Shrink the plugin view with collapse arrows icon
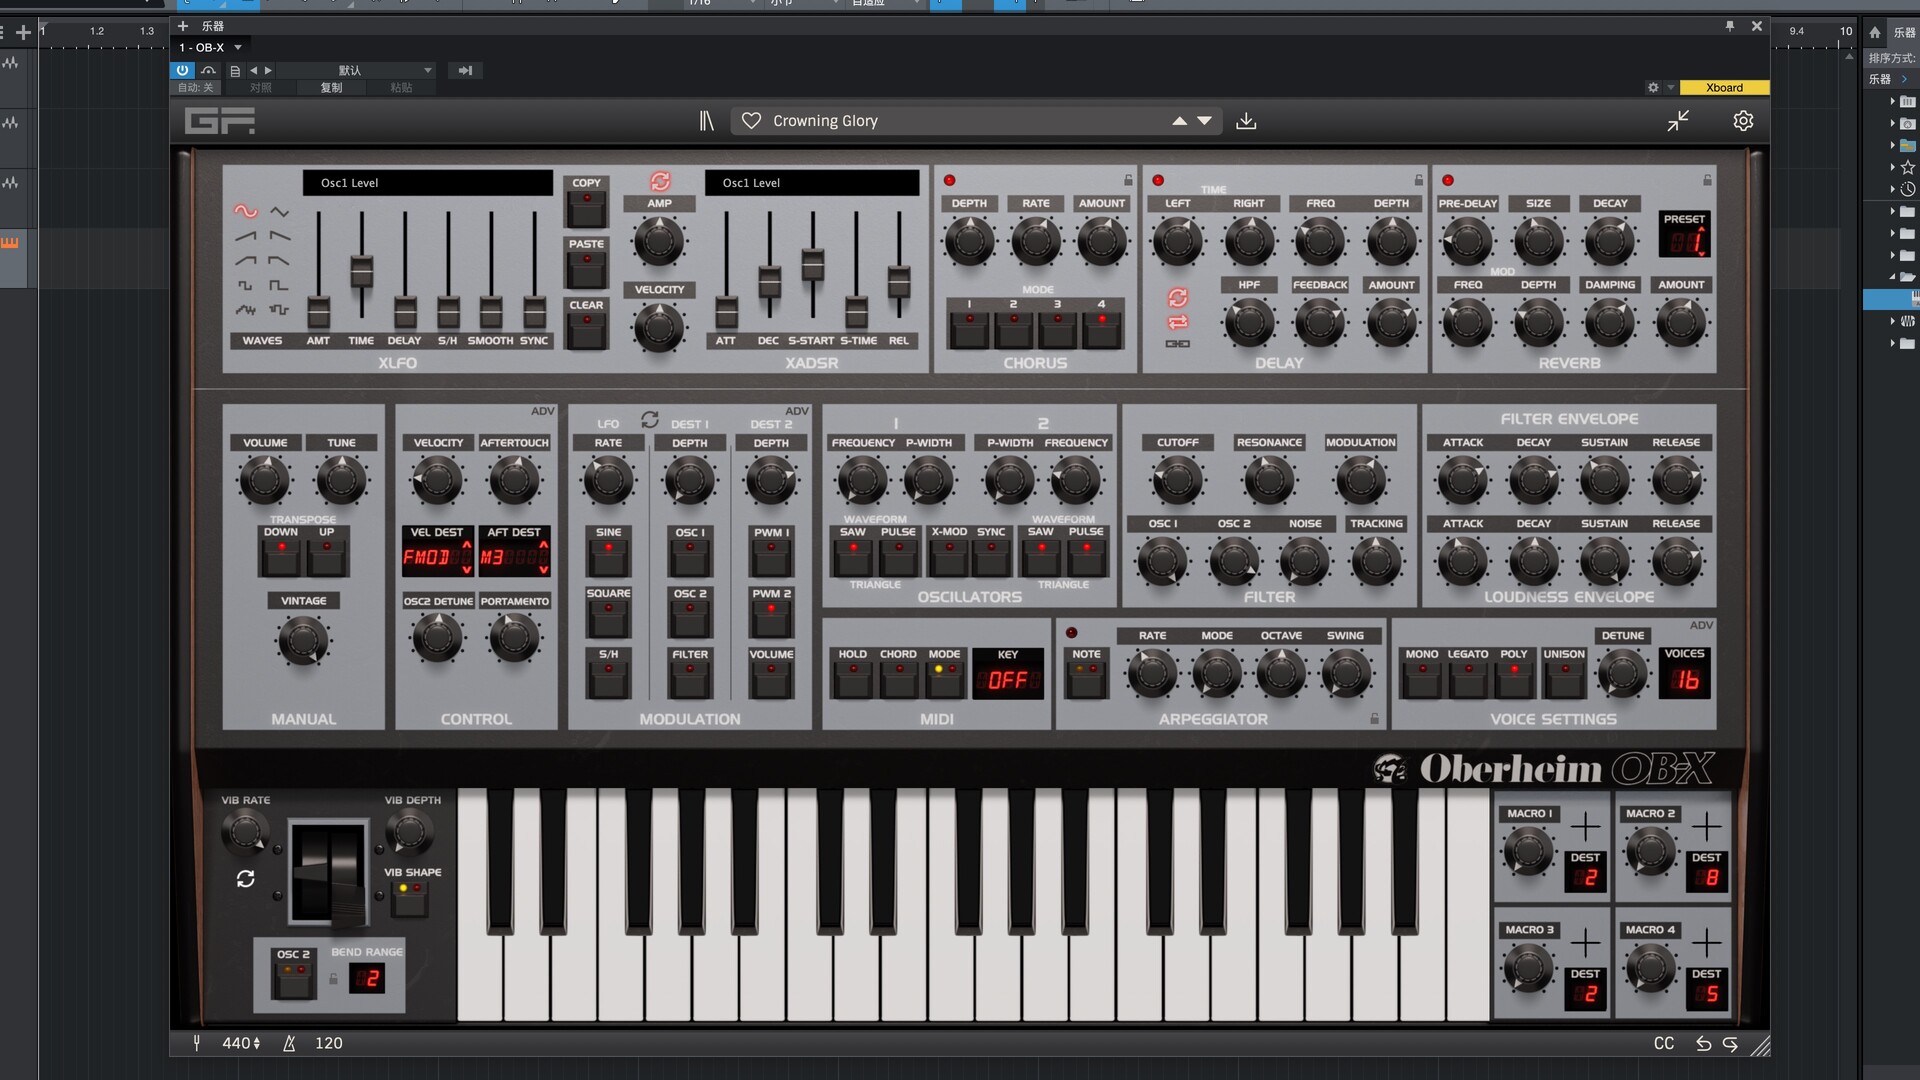Image resolution: width=1920 pixels, height=1080 pixels. 1678,121
